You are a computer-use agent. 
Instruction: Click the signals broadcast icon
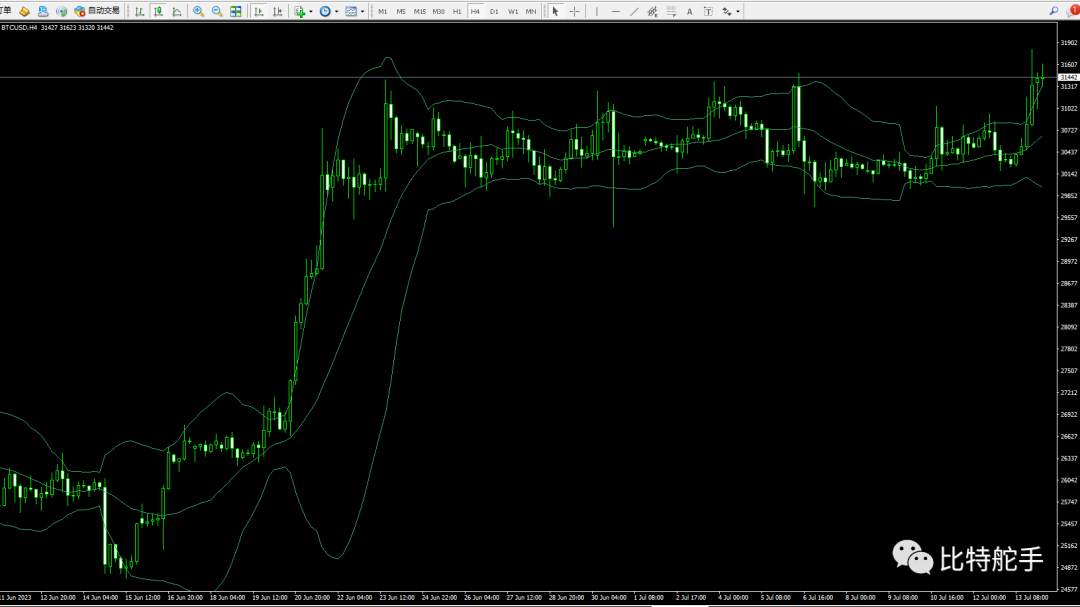pyautogui.click(x=61, y=11)
